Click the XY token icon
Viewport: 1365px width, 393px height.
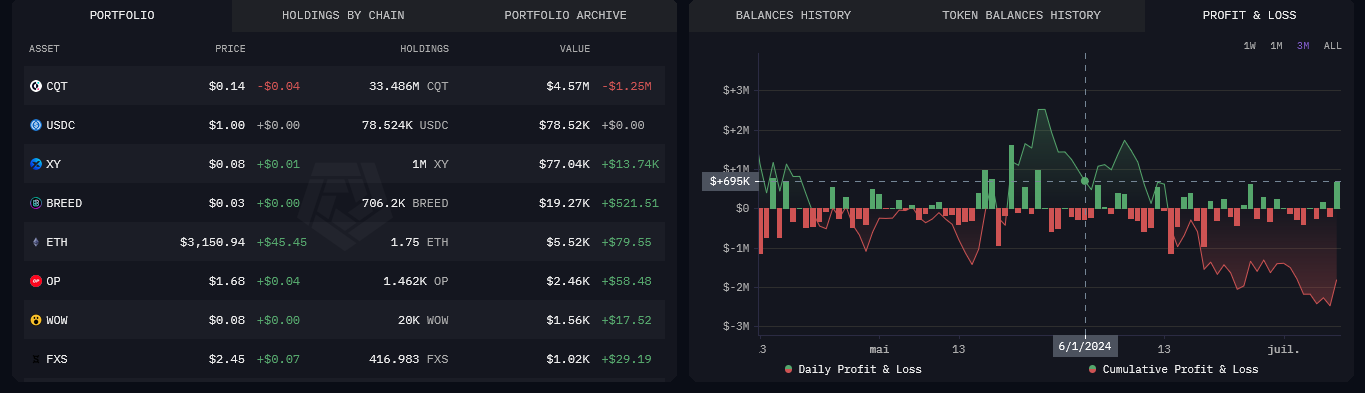[36, 164]
